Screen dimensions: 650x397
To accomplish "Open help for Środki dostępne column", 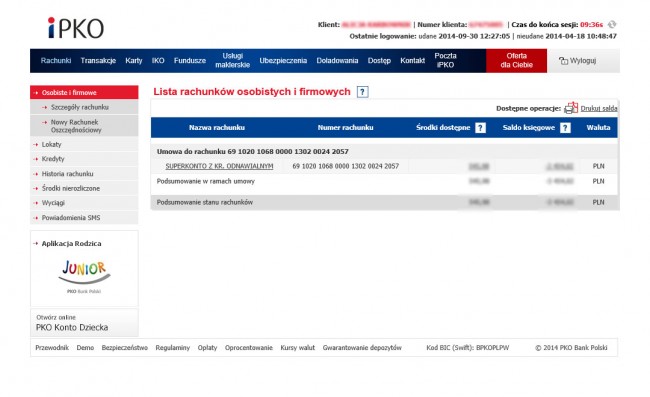I will point(480,128).
